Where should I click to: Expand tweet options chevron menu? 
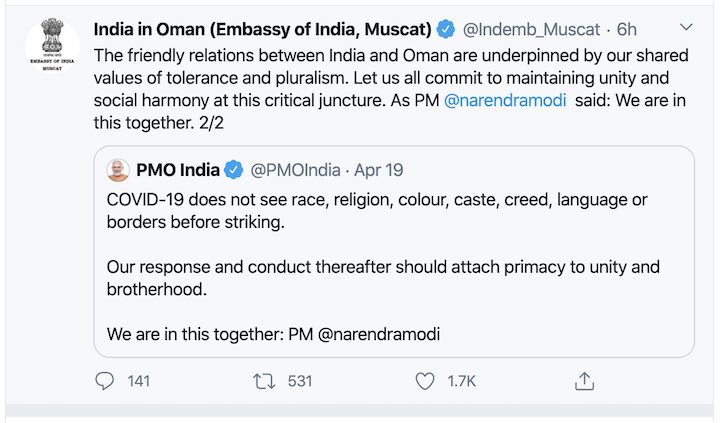(x=685, y=26)
